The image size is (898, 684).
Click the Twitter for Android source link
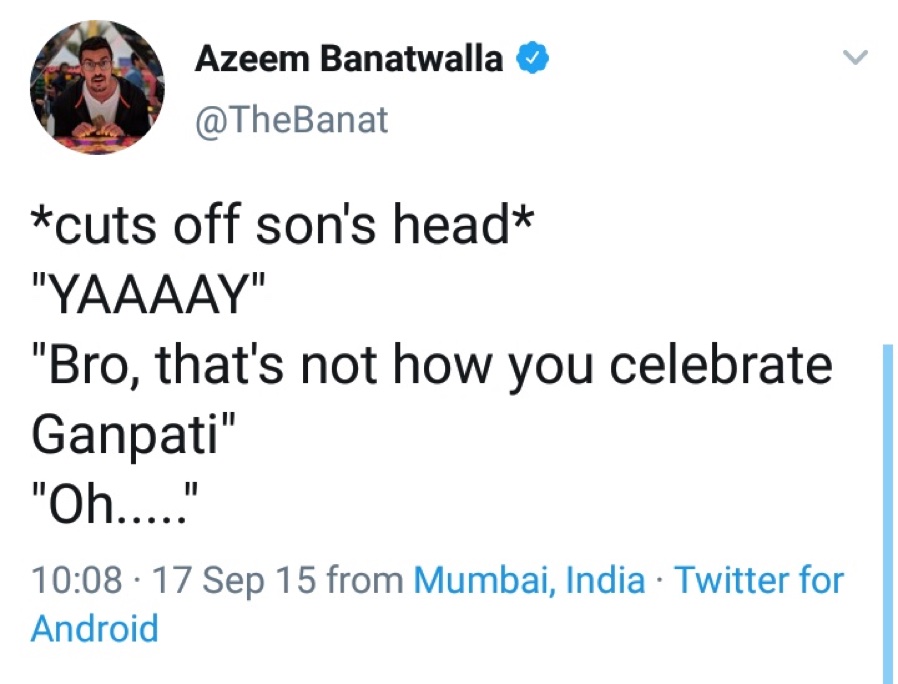(x=759, y=580)
